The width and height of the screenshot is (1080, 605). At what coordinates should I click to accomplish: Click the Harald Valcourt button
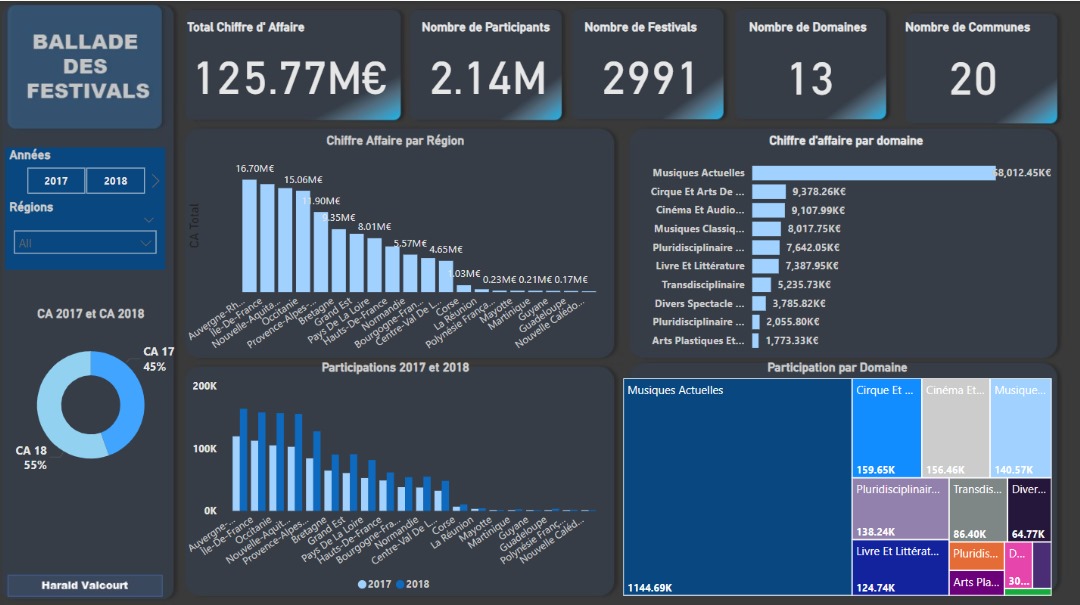(x=85, y=585)
